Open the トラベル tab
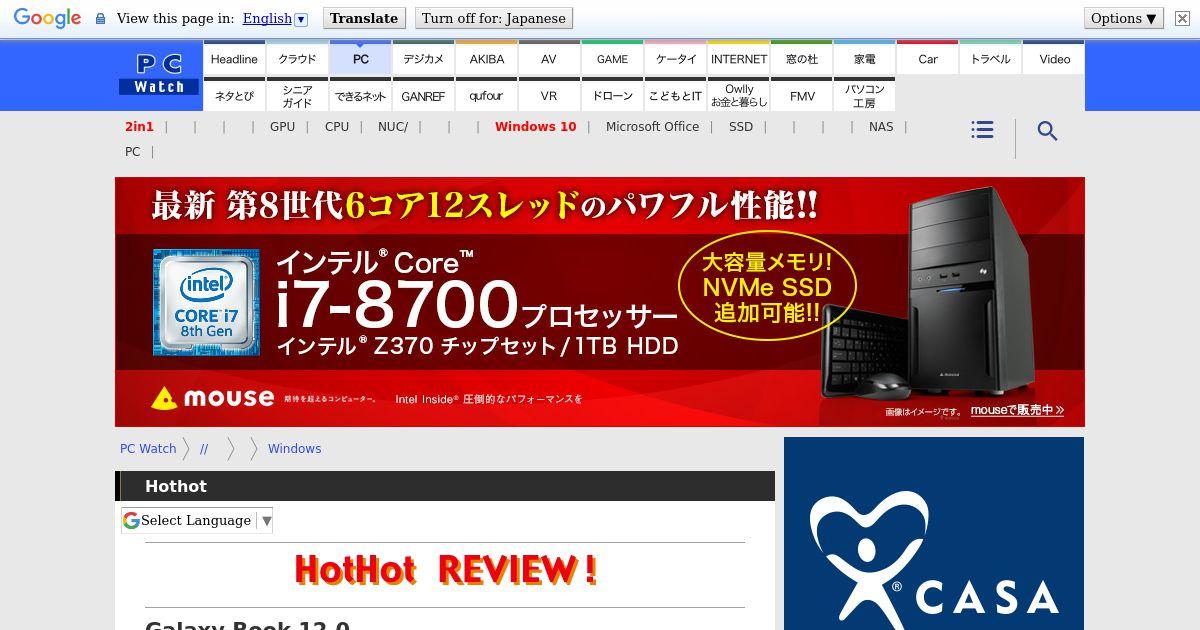 coord(990,58)
